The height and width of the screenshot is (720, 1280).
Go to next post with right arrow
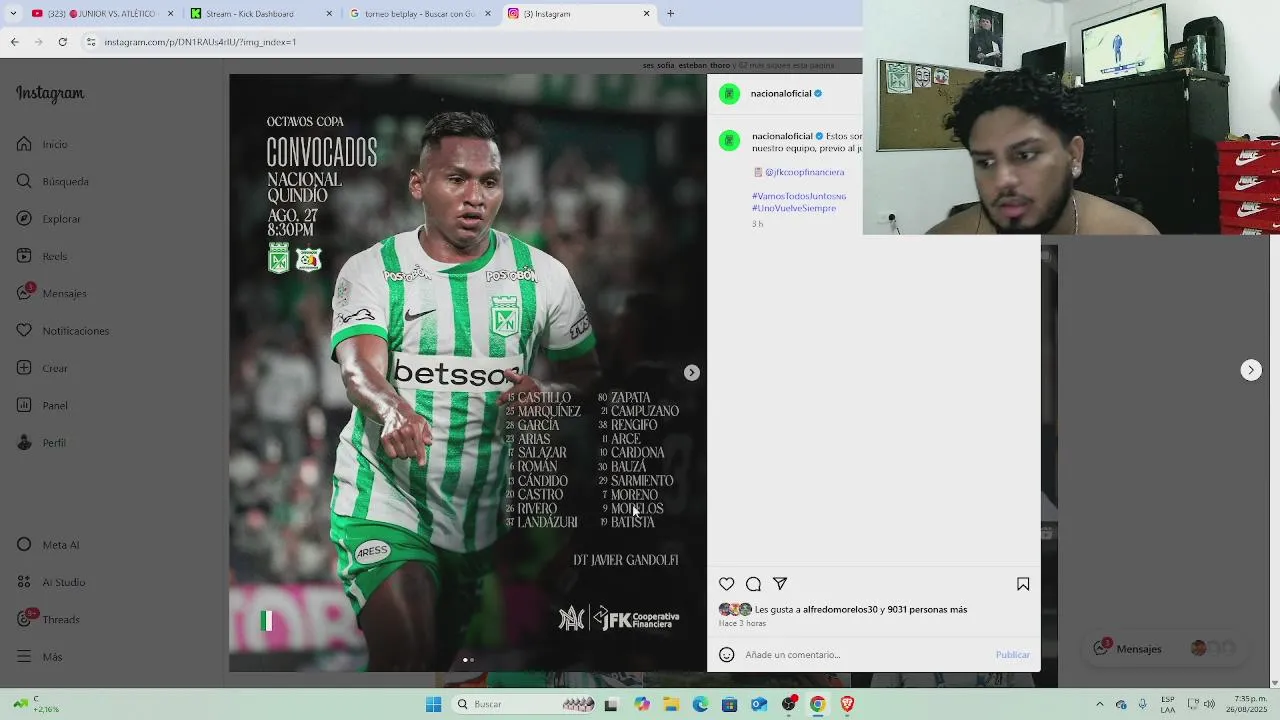coord(1251,370)
